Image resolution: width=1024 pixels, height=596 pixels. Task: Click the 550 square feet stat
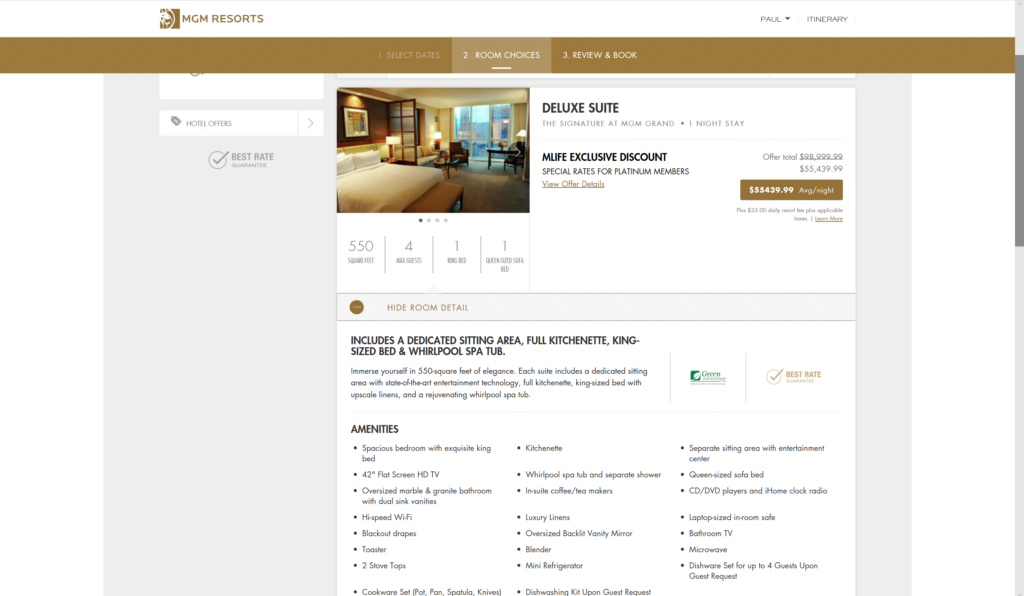coord(360,253)
